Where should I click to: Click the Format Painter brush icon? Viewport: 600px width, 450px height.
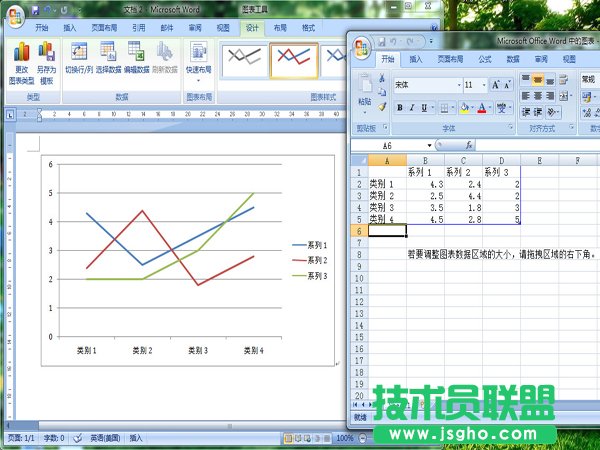[382, 107]
